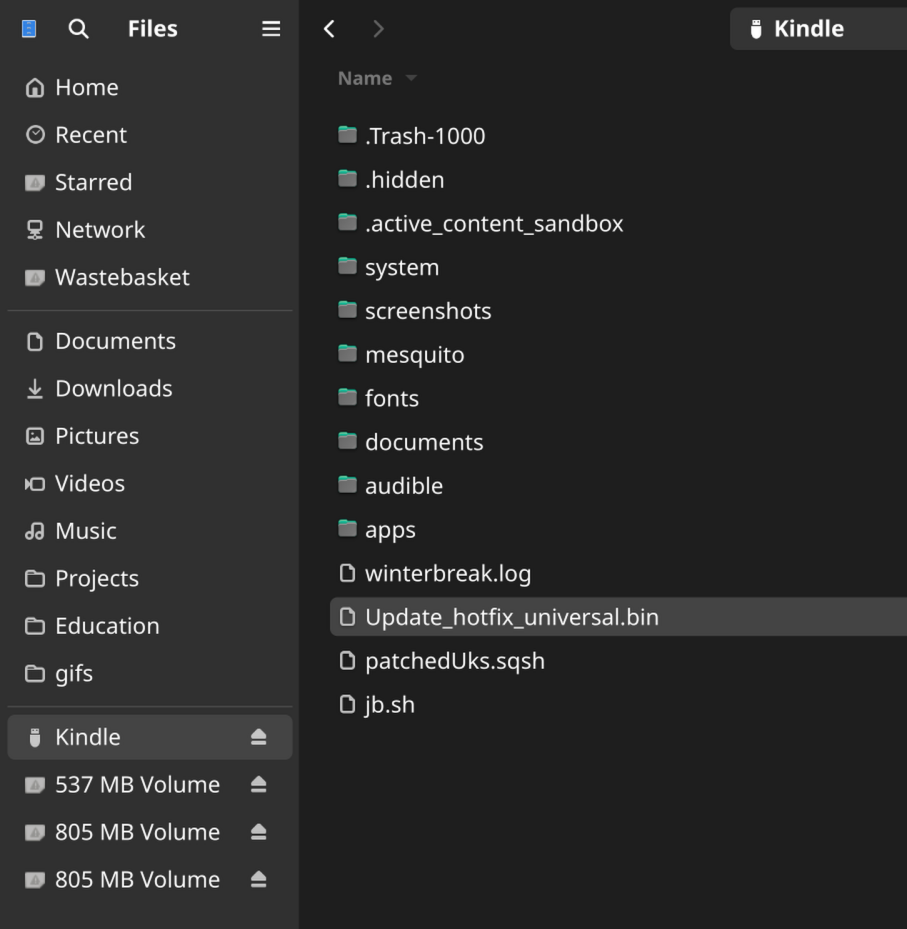Open the gifs bookmark folder
Viewport: 907px width, 929px height.
73,673
